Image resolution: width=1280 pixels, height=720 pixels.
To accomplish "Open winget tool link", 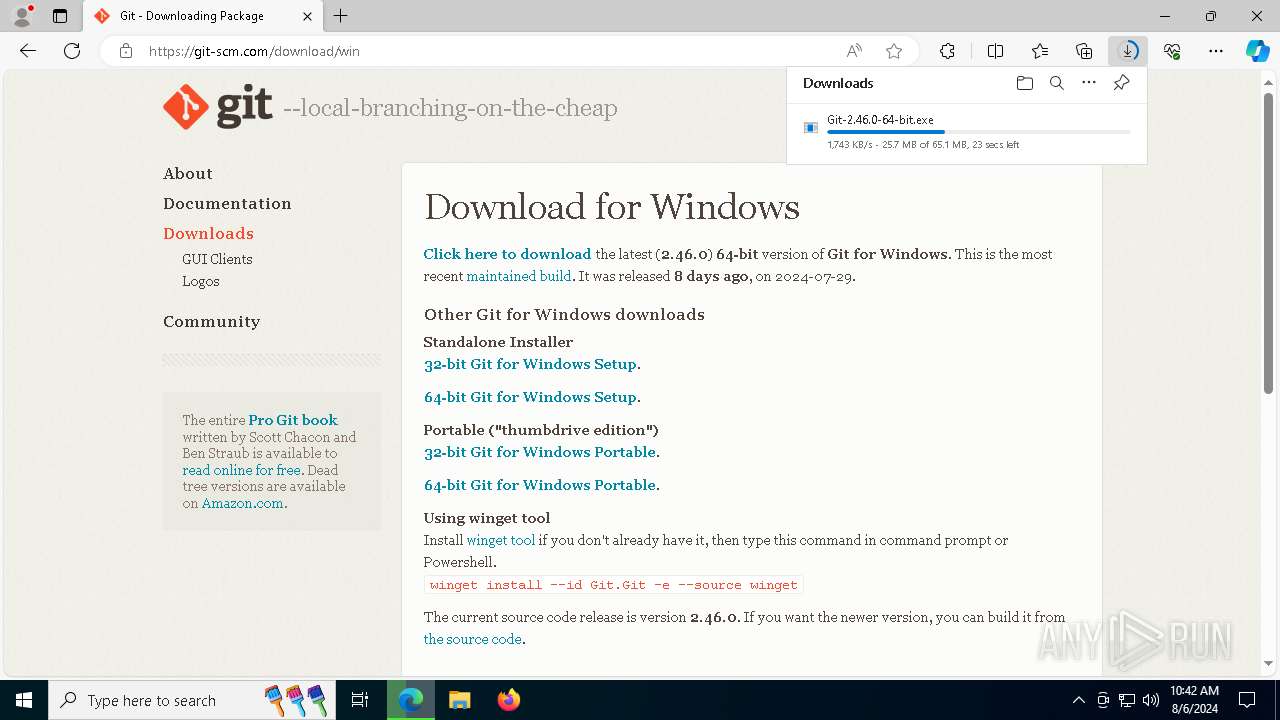I will pos(500,540).
